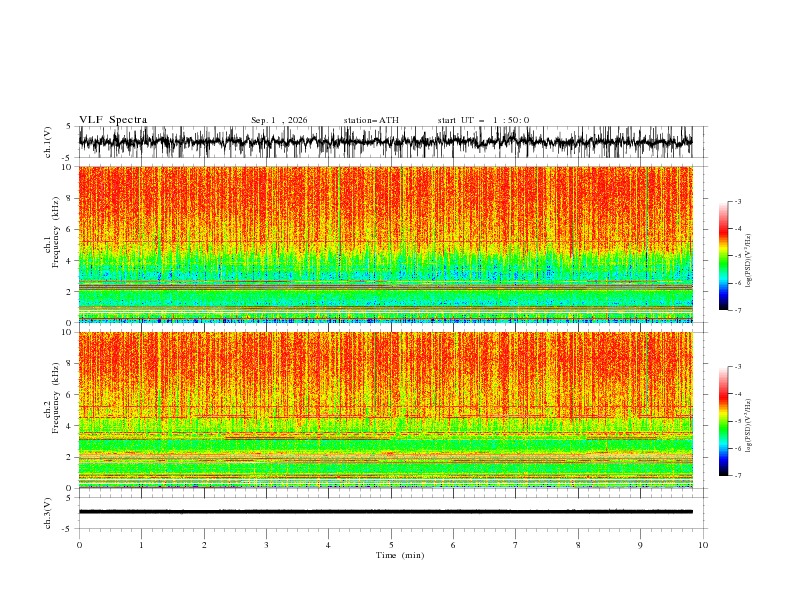The width and height of the screenshot is (792, 612).
Task: Click the Time (min) axis label
Action: pos(400,555)
